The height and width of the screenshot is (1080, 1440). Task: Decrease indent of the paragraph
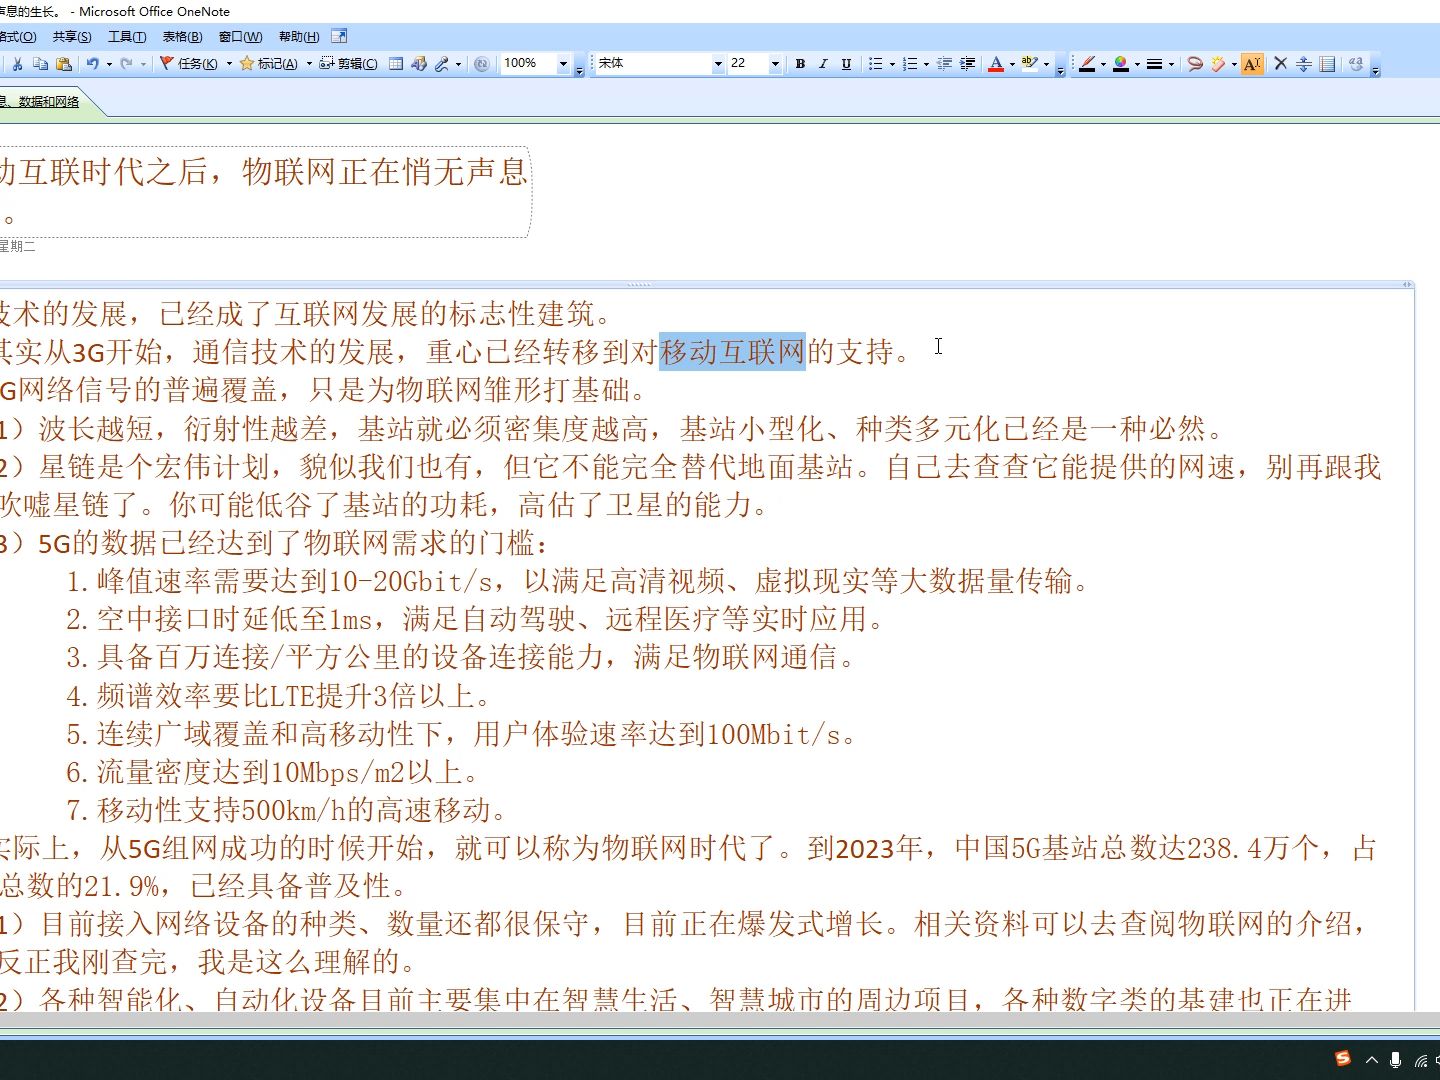point(944,63)
